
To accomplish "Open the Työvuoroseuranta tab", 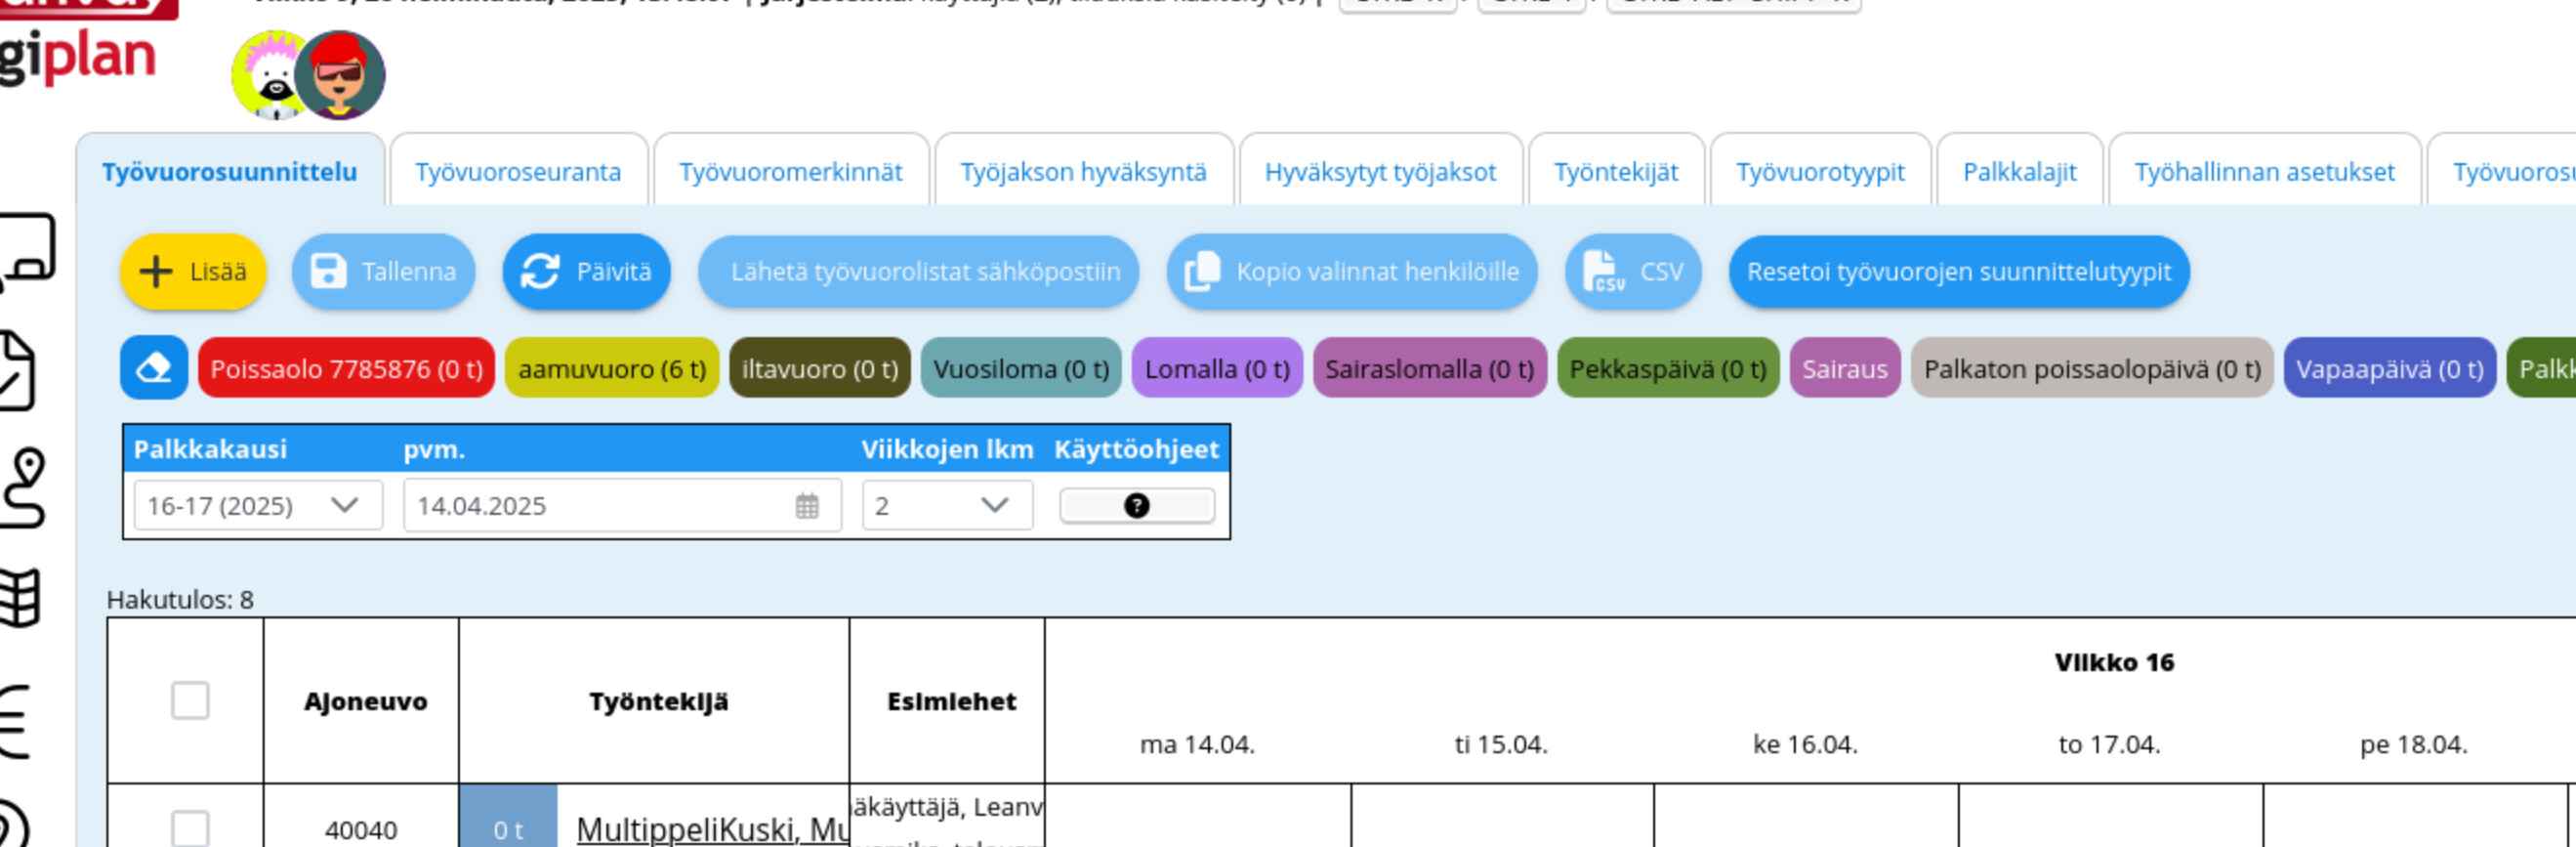I will (518, 172).
